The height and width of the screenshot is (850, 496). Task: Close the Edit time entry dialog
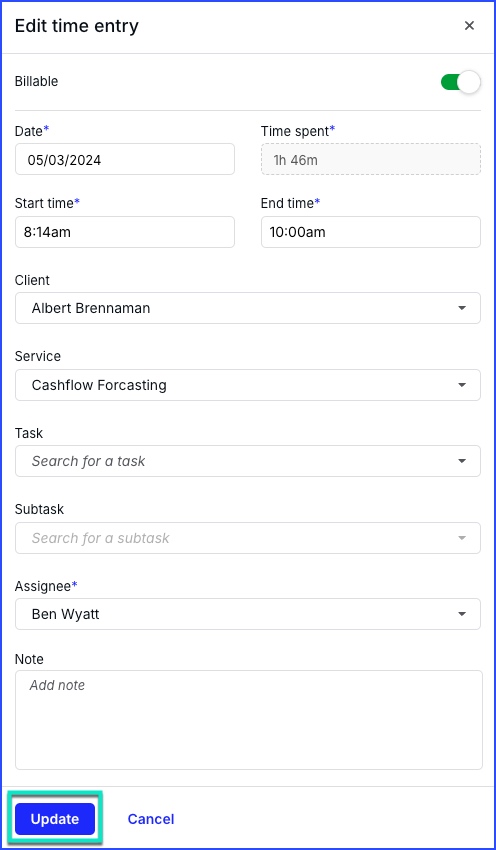[x=469, y=25]
